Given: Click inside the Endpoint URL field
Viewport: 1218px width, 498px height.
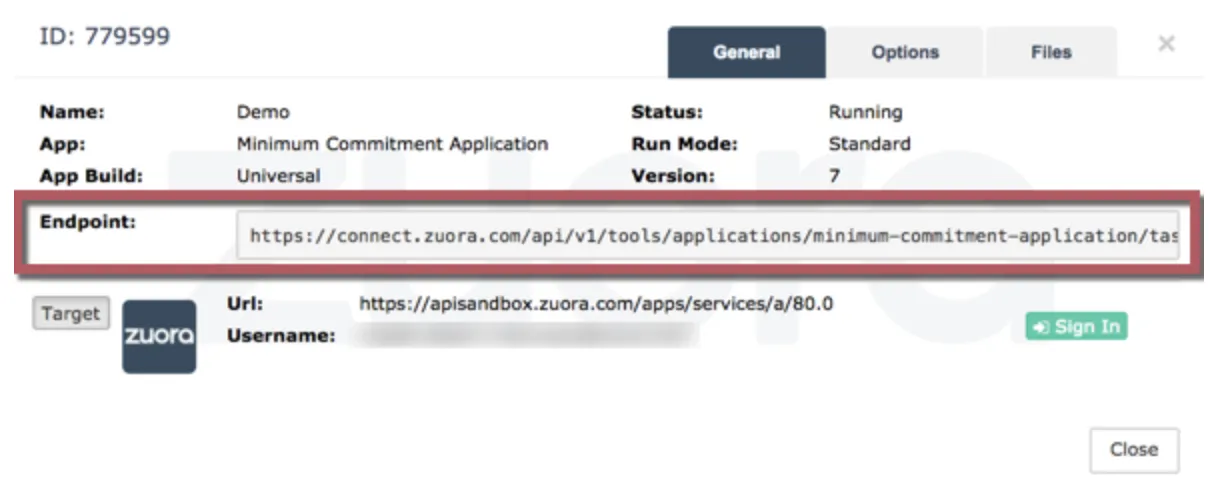Looking at the screenshot, I should point(708,236).
